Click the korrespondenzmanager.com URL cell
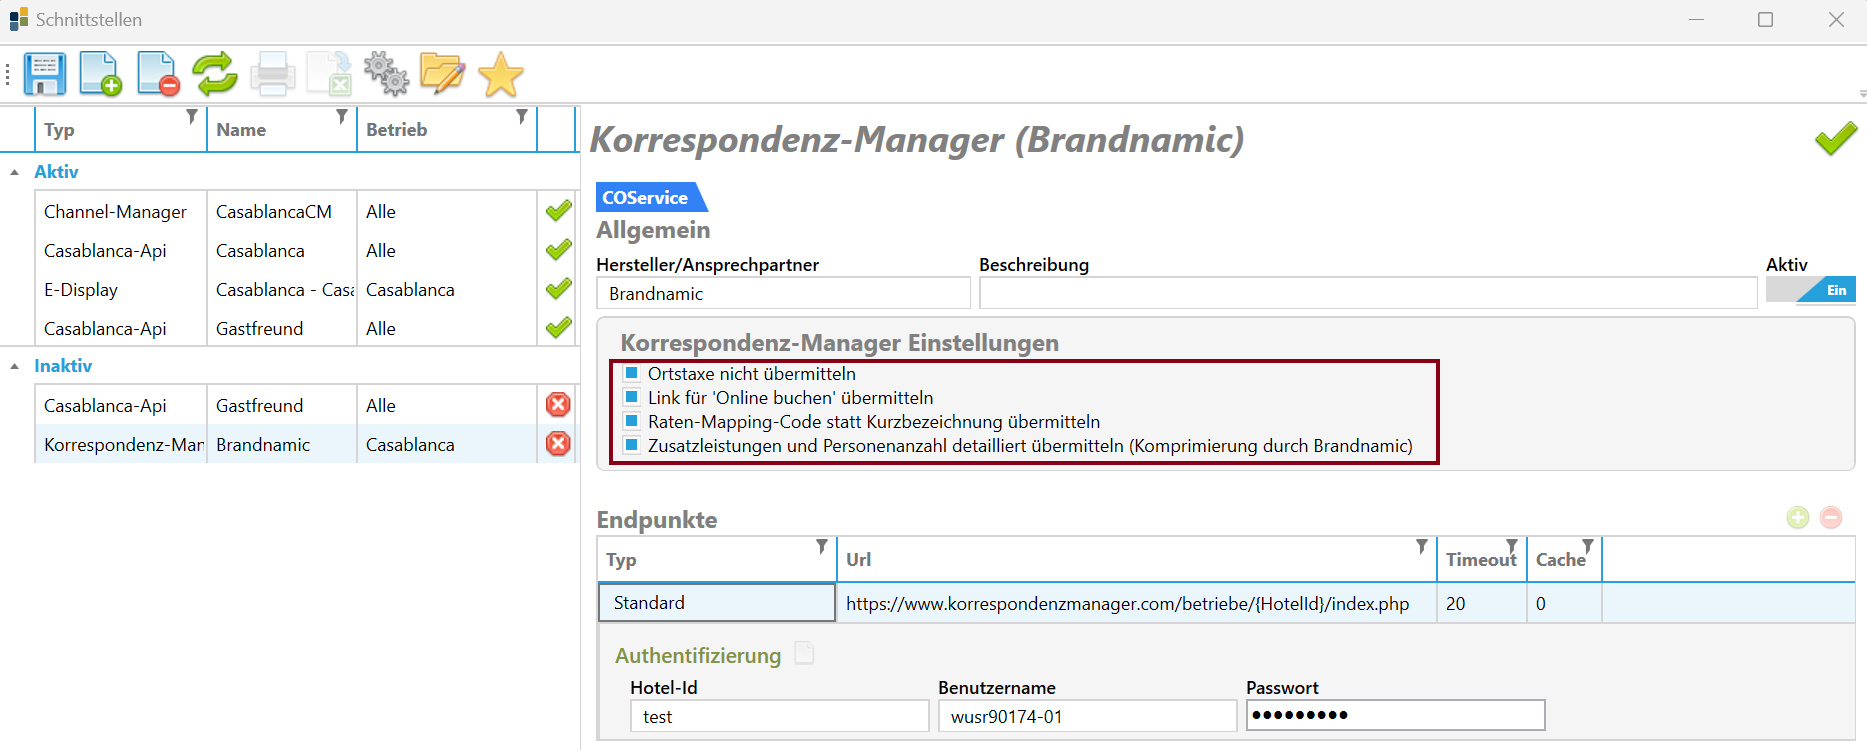Image resolution: width=1867 pixels, height=750 pixels. tap(1137, 603)
